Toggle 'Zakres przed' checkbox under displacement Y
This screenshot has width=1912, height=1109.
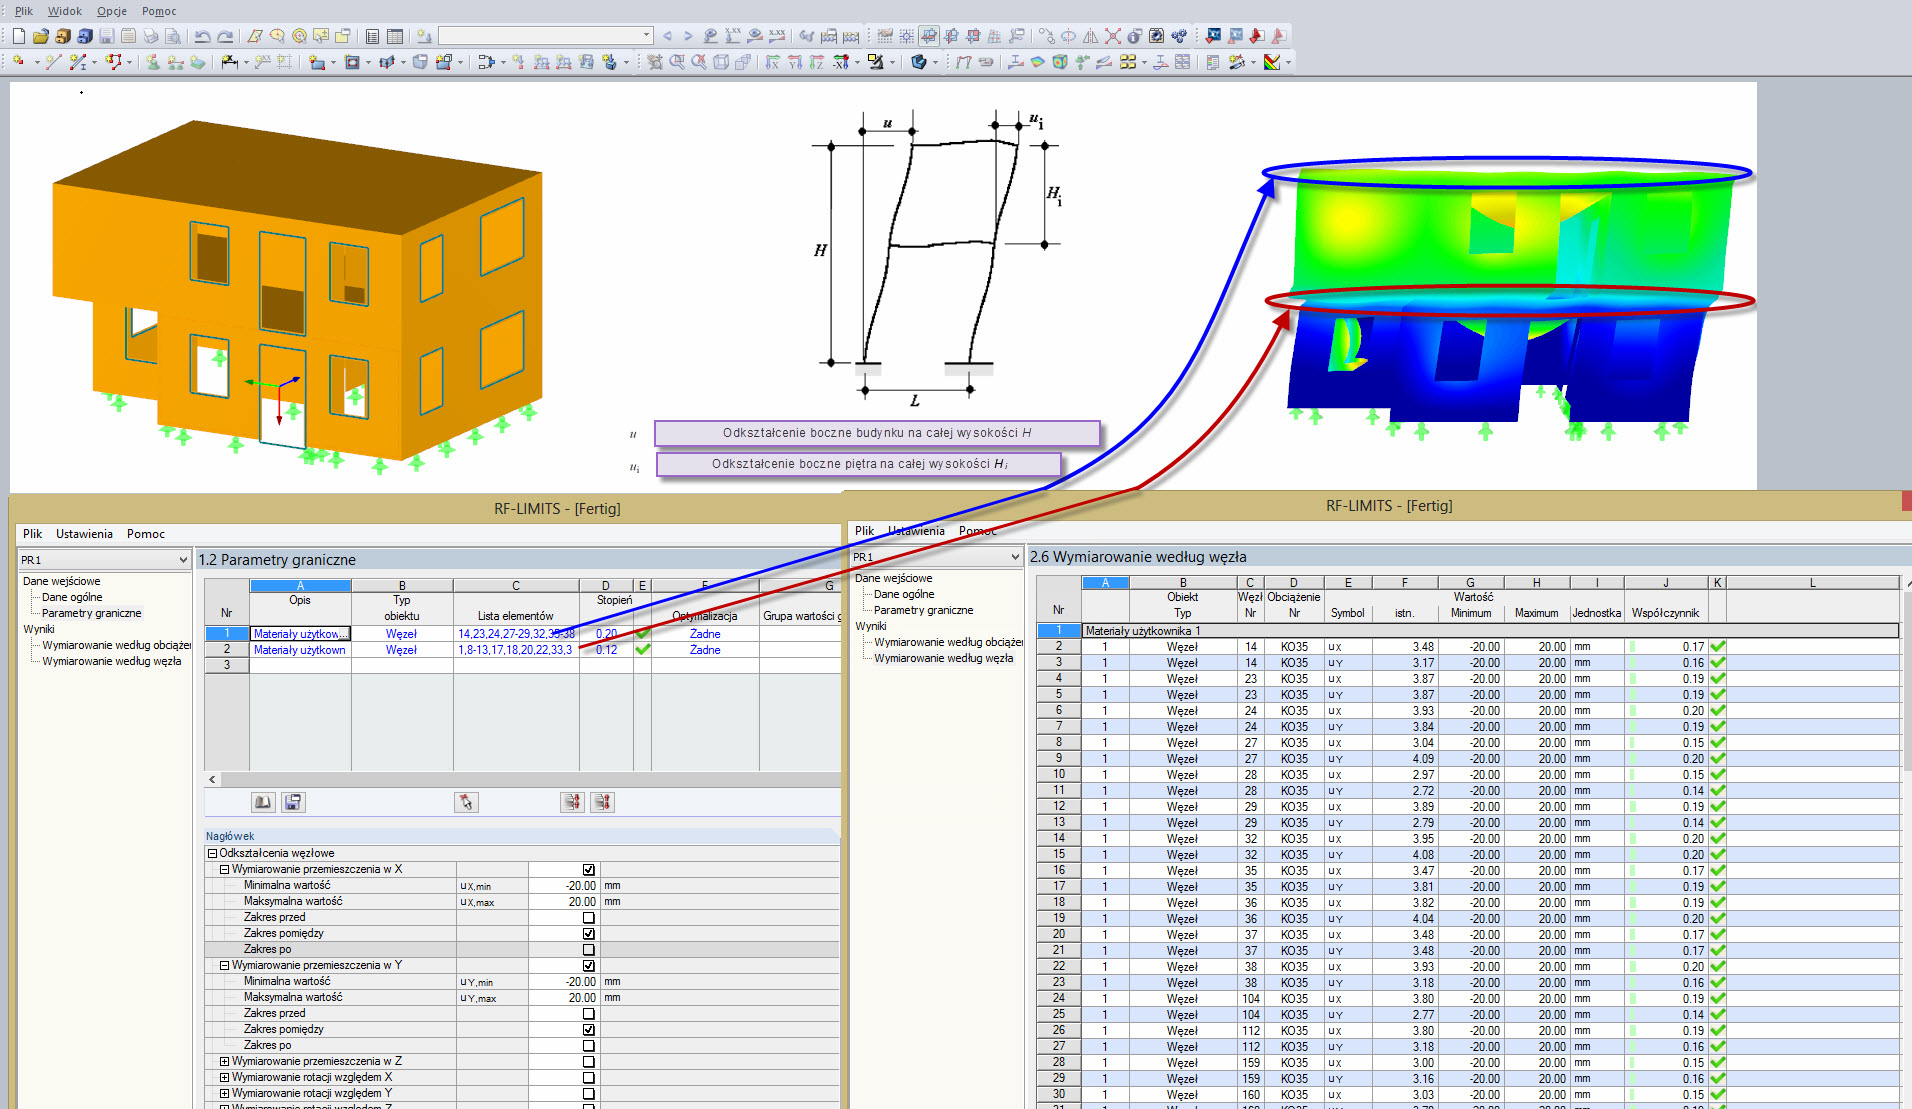click(589, 1014)
